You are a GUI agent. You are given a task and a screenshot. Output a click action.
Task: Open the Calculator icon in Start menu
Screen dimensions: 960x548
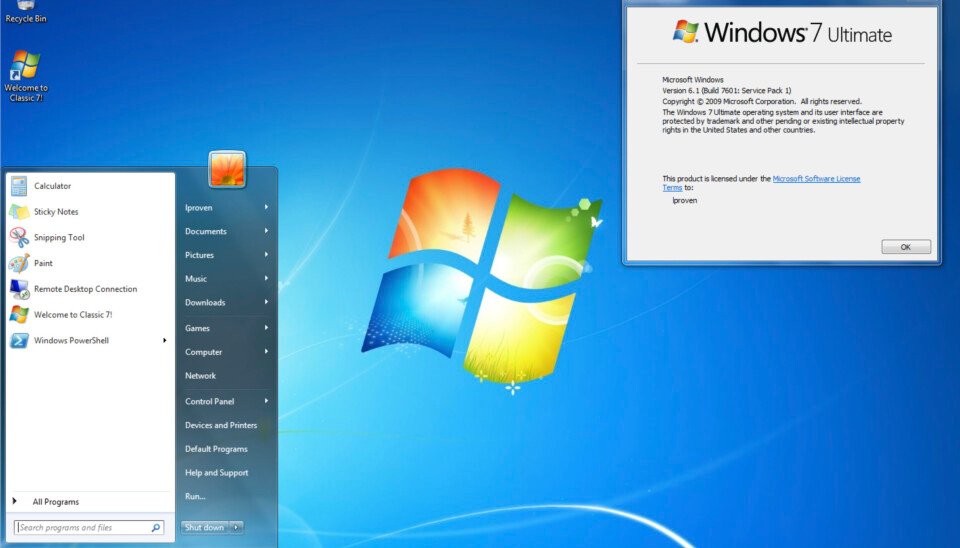point(19,186)
